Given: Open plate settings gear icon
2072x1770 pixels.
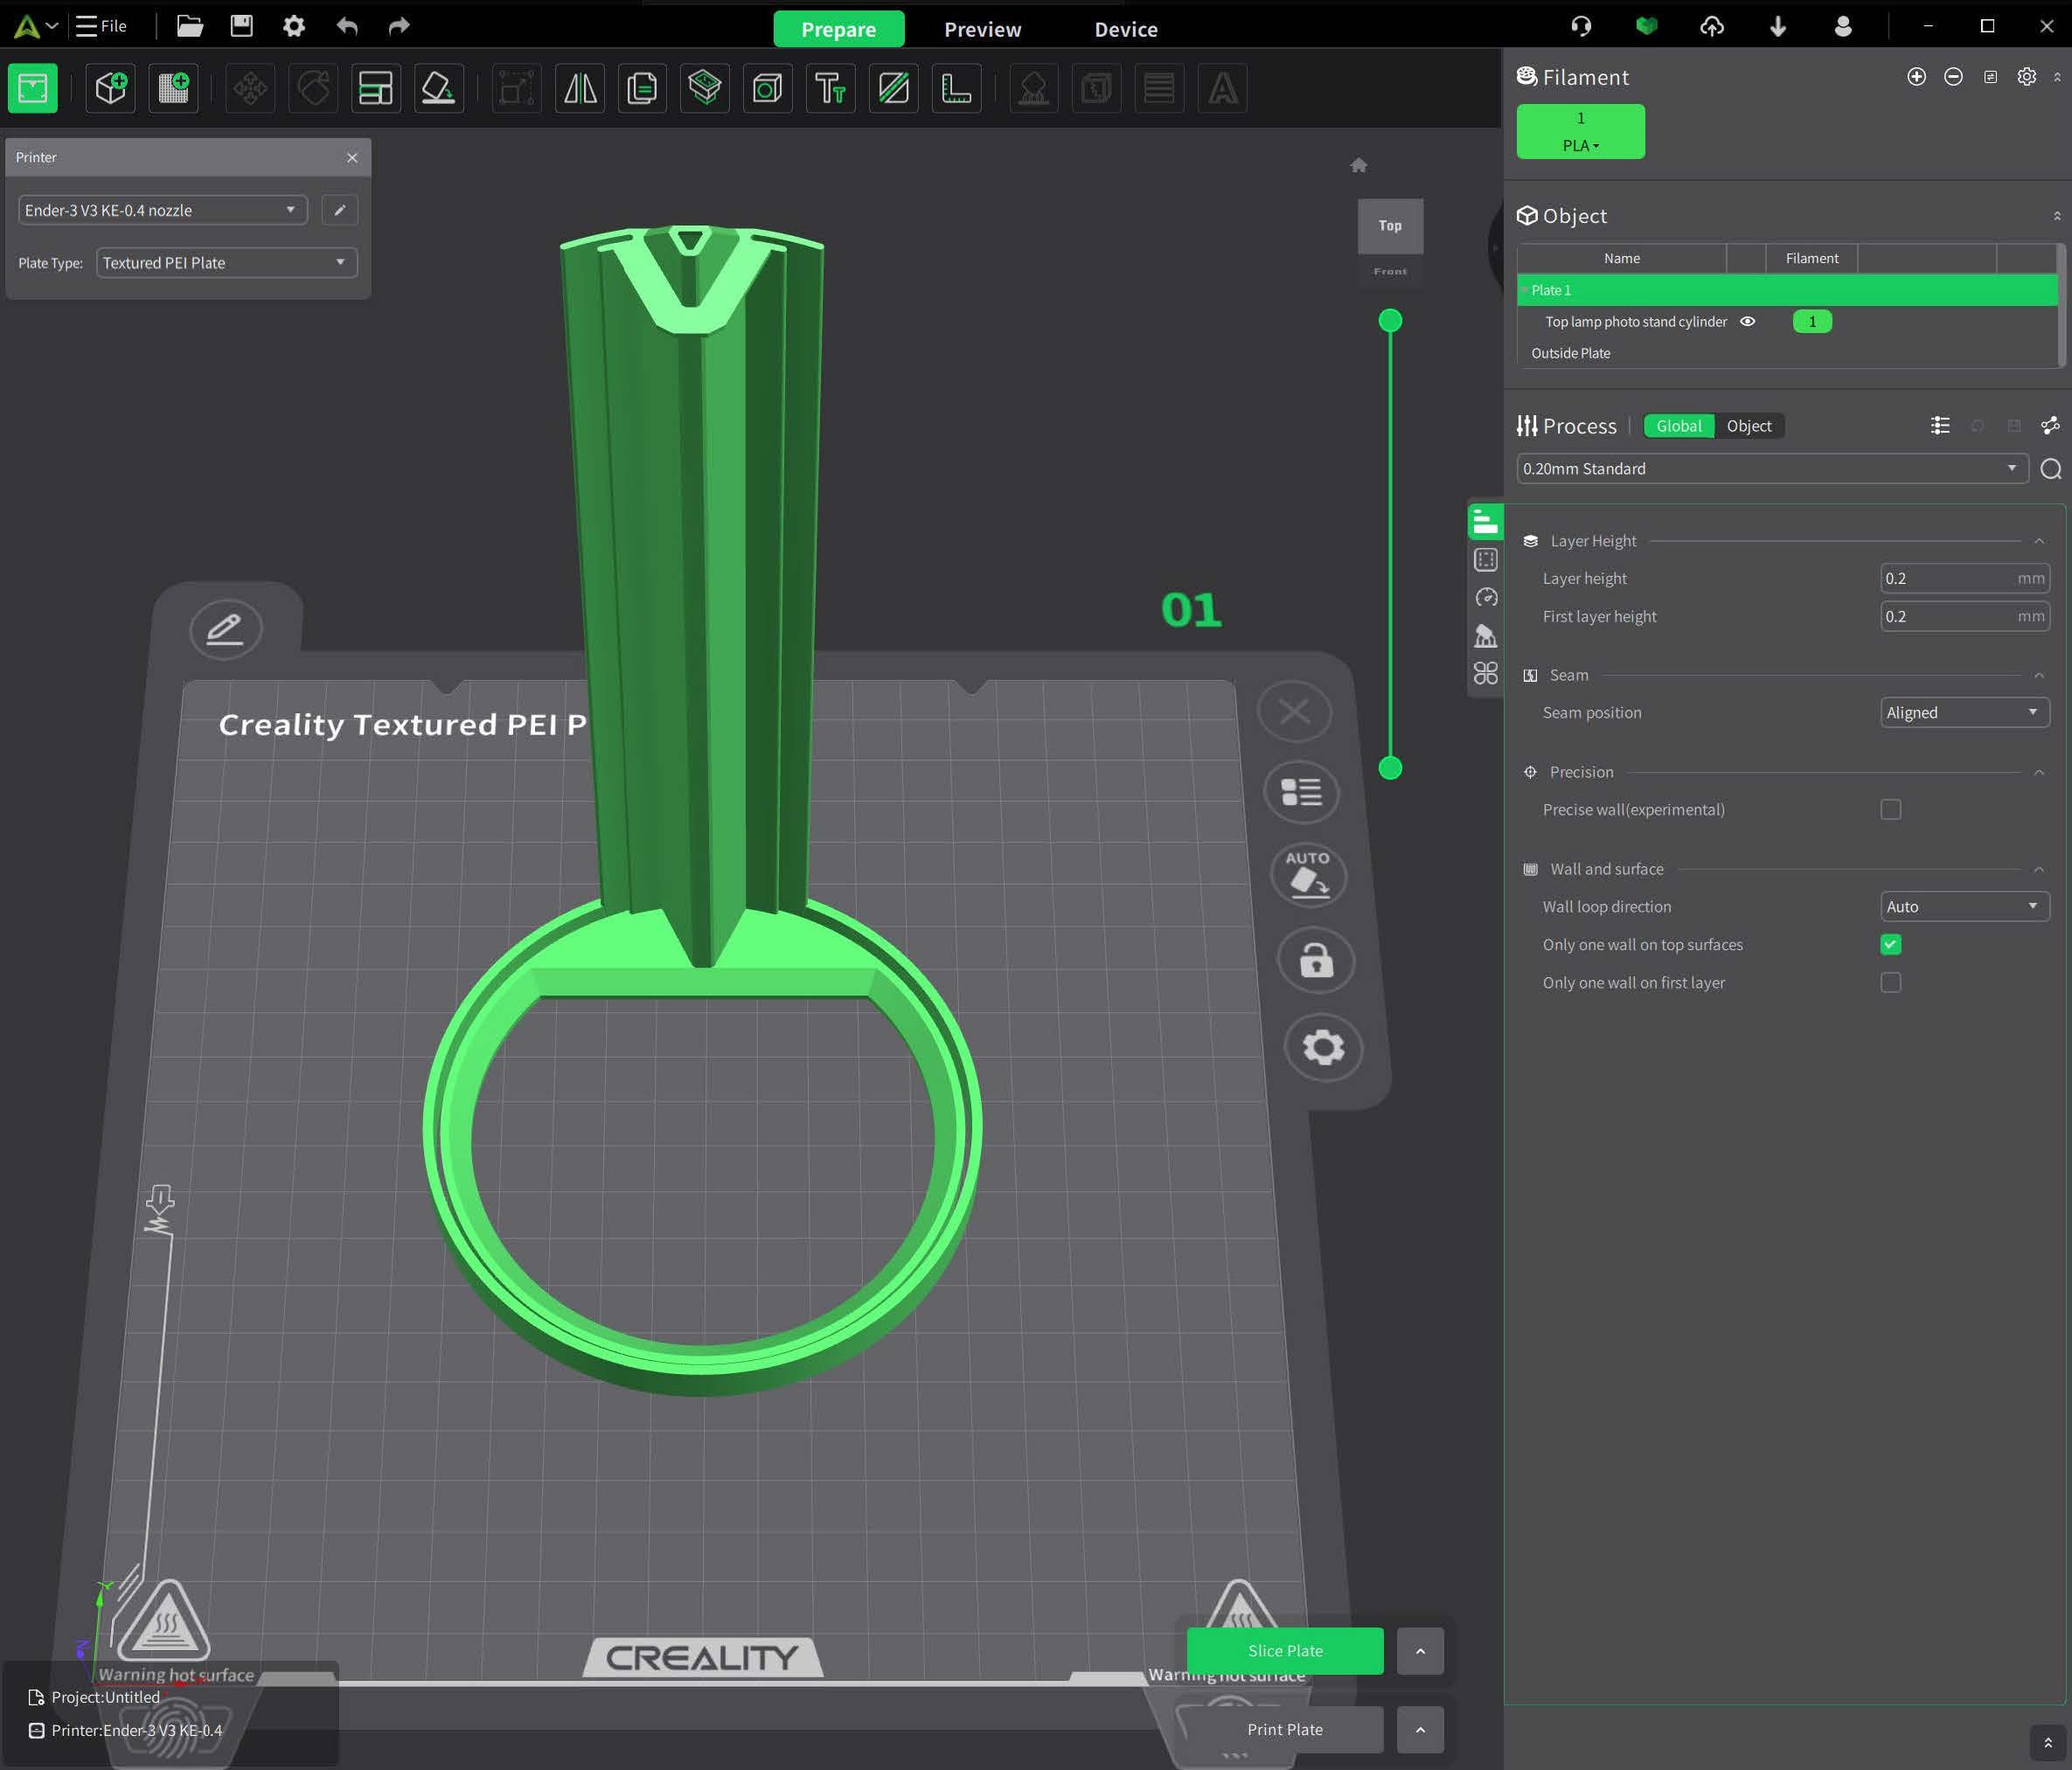Looking at the screenshot, I should tap(1323, 1047).
